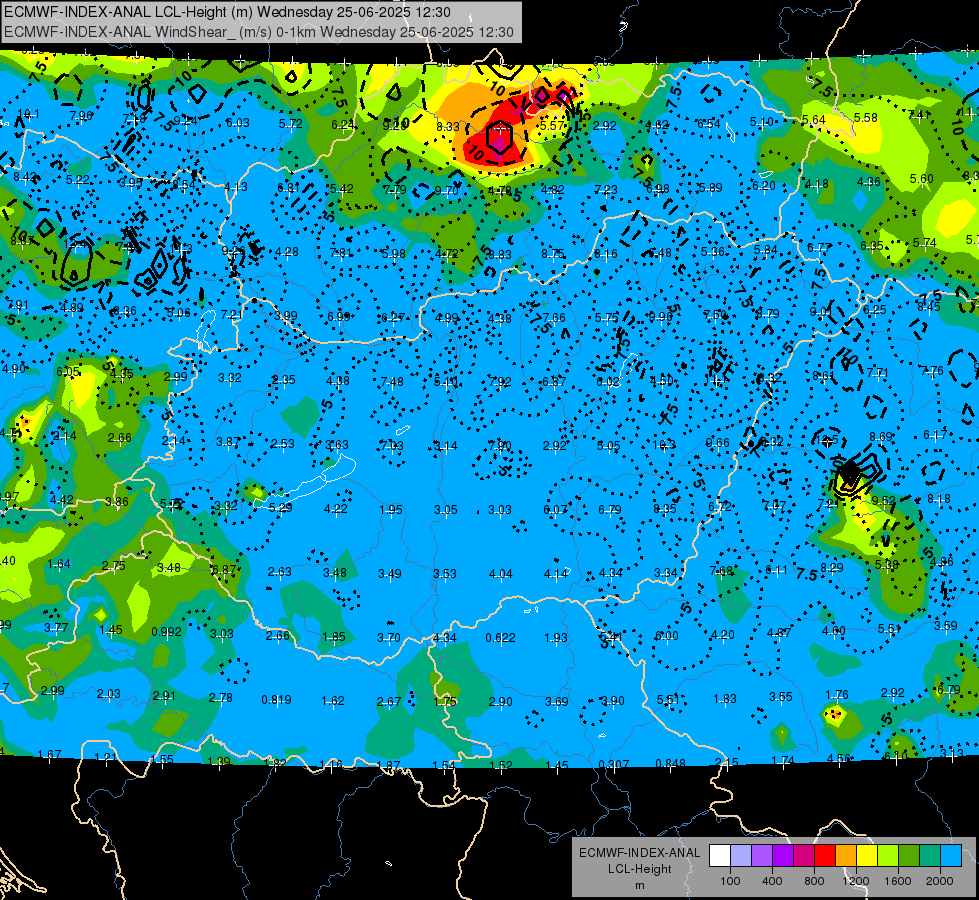Click the teal legend swatch
The height and width of the screenshot is (900, 979).
(930, 856)
